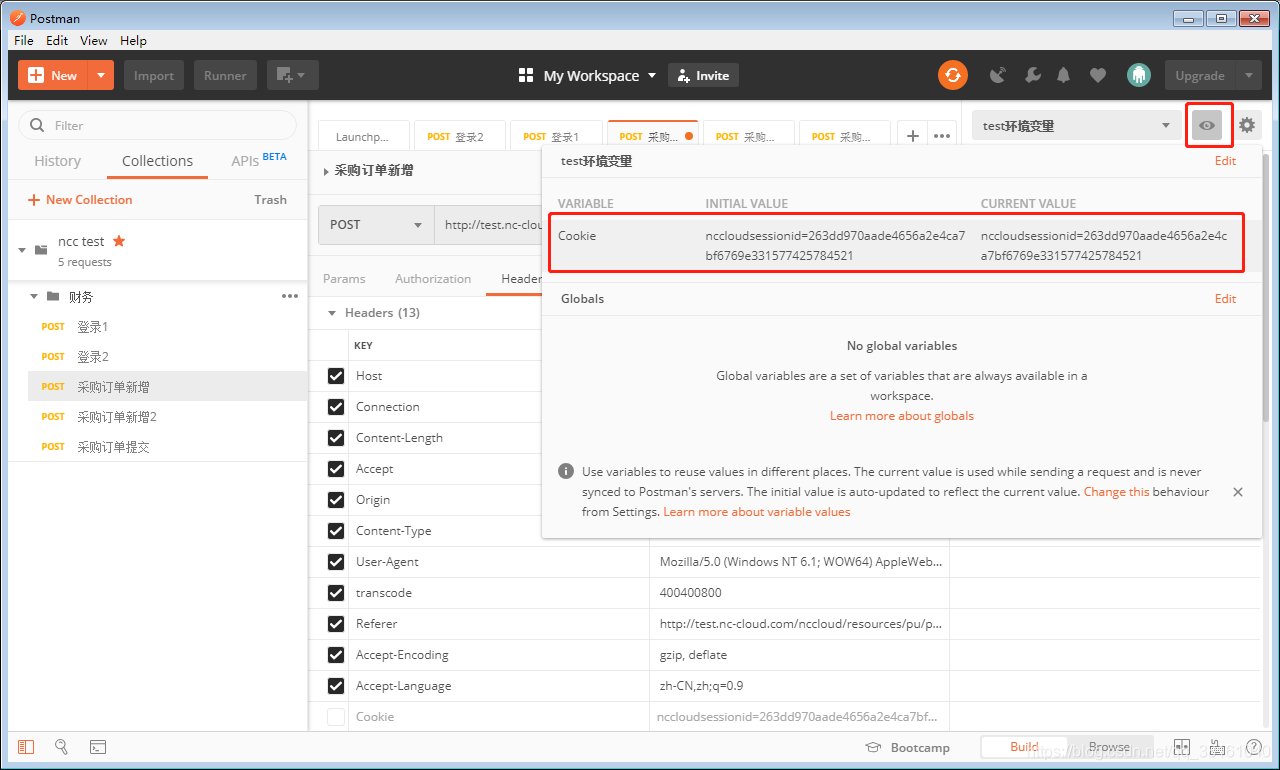Open the Postman console icon
Viewport: 1280px width, 770px height.
coord(98,747)
